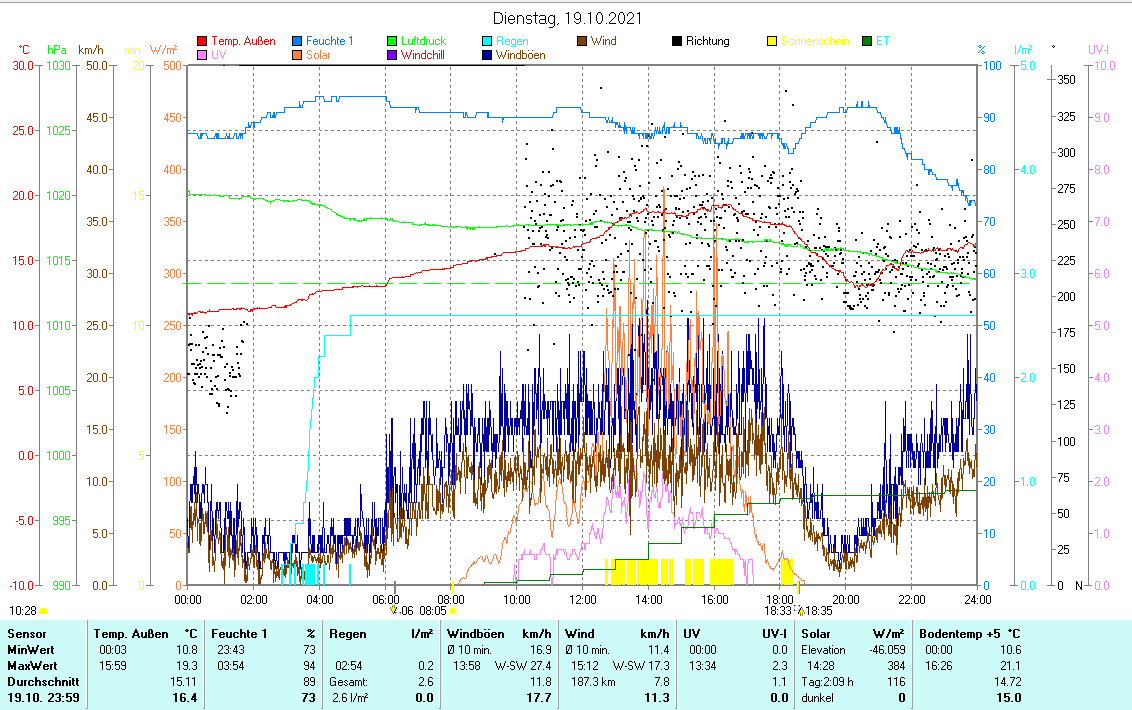Click the purple Windchill legend swatch
This screenshot has width=1132, height=710.
coord(392,55)
